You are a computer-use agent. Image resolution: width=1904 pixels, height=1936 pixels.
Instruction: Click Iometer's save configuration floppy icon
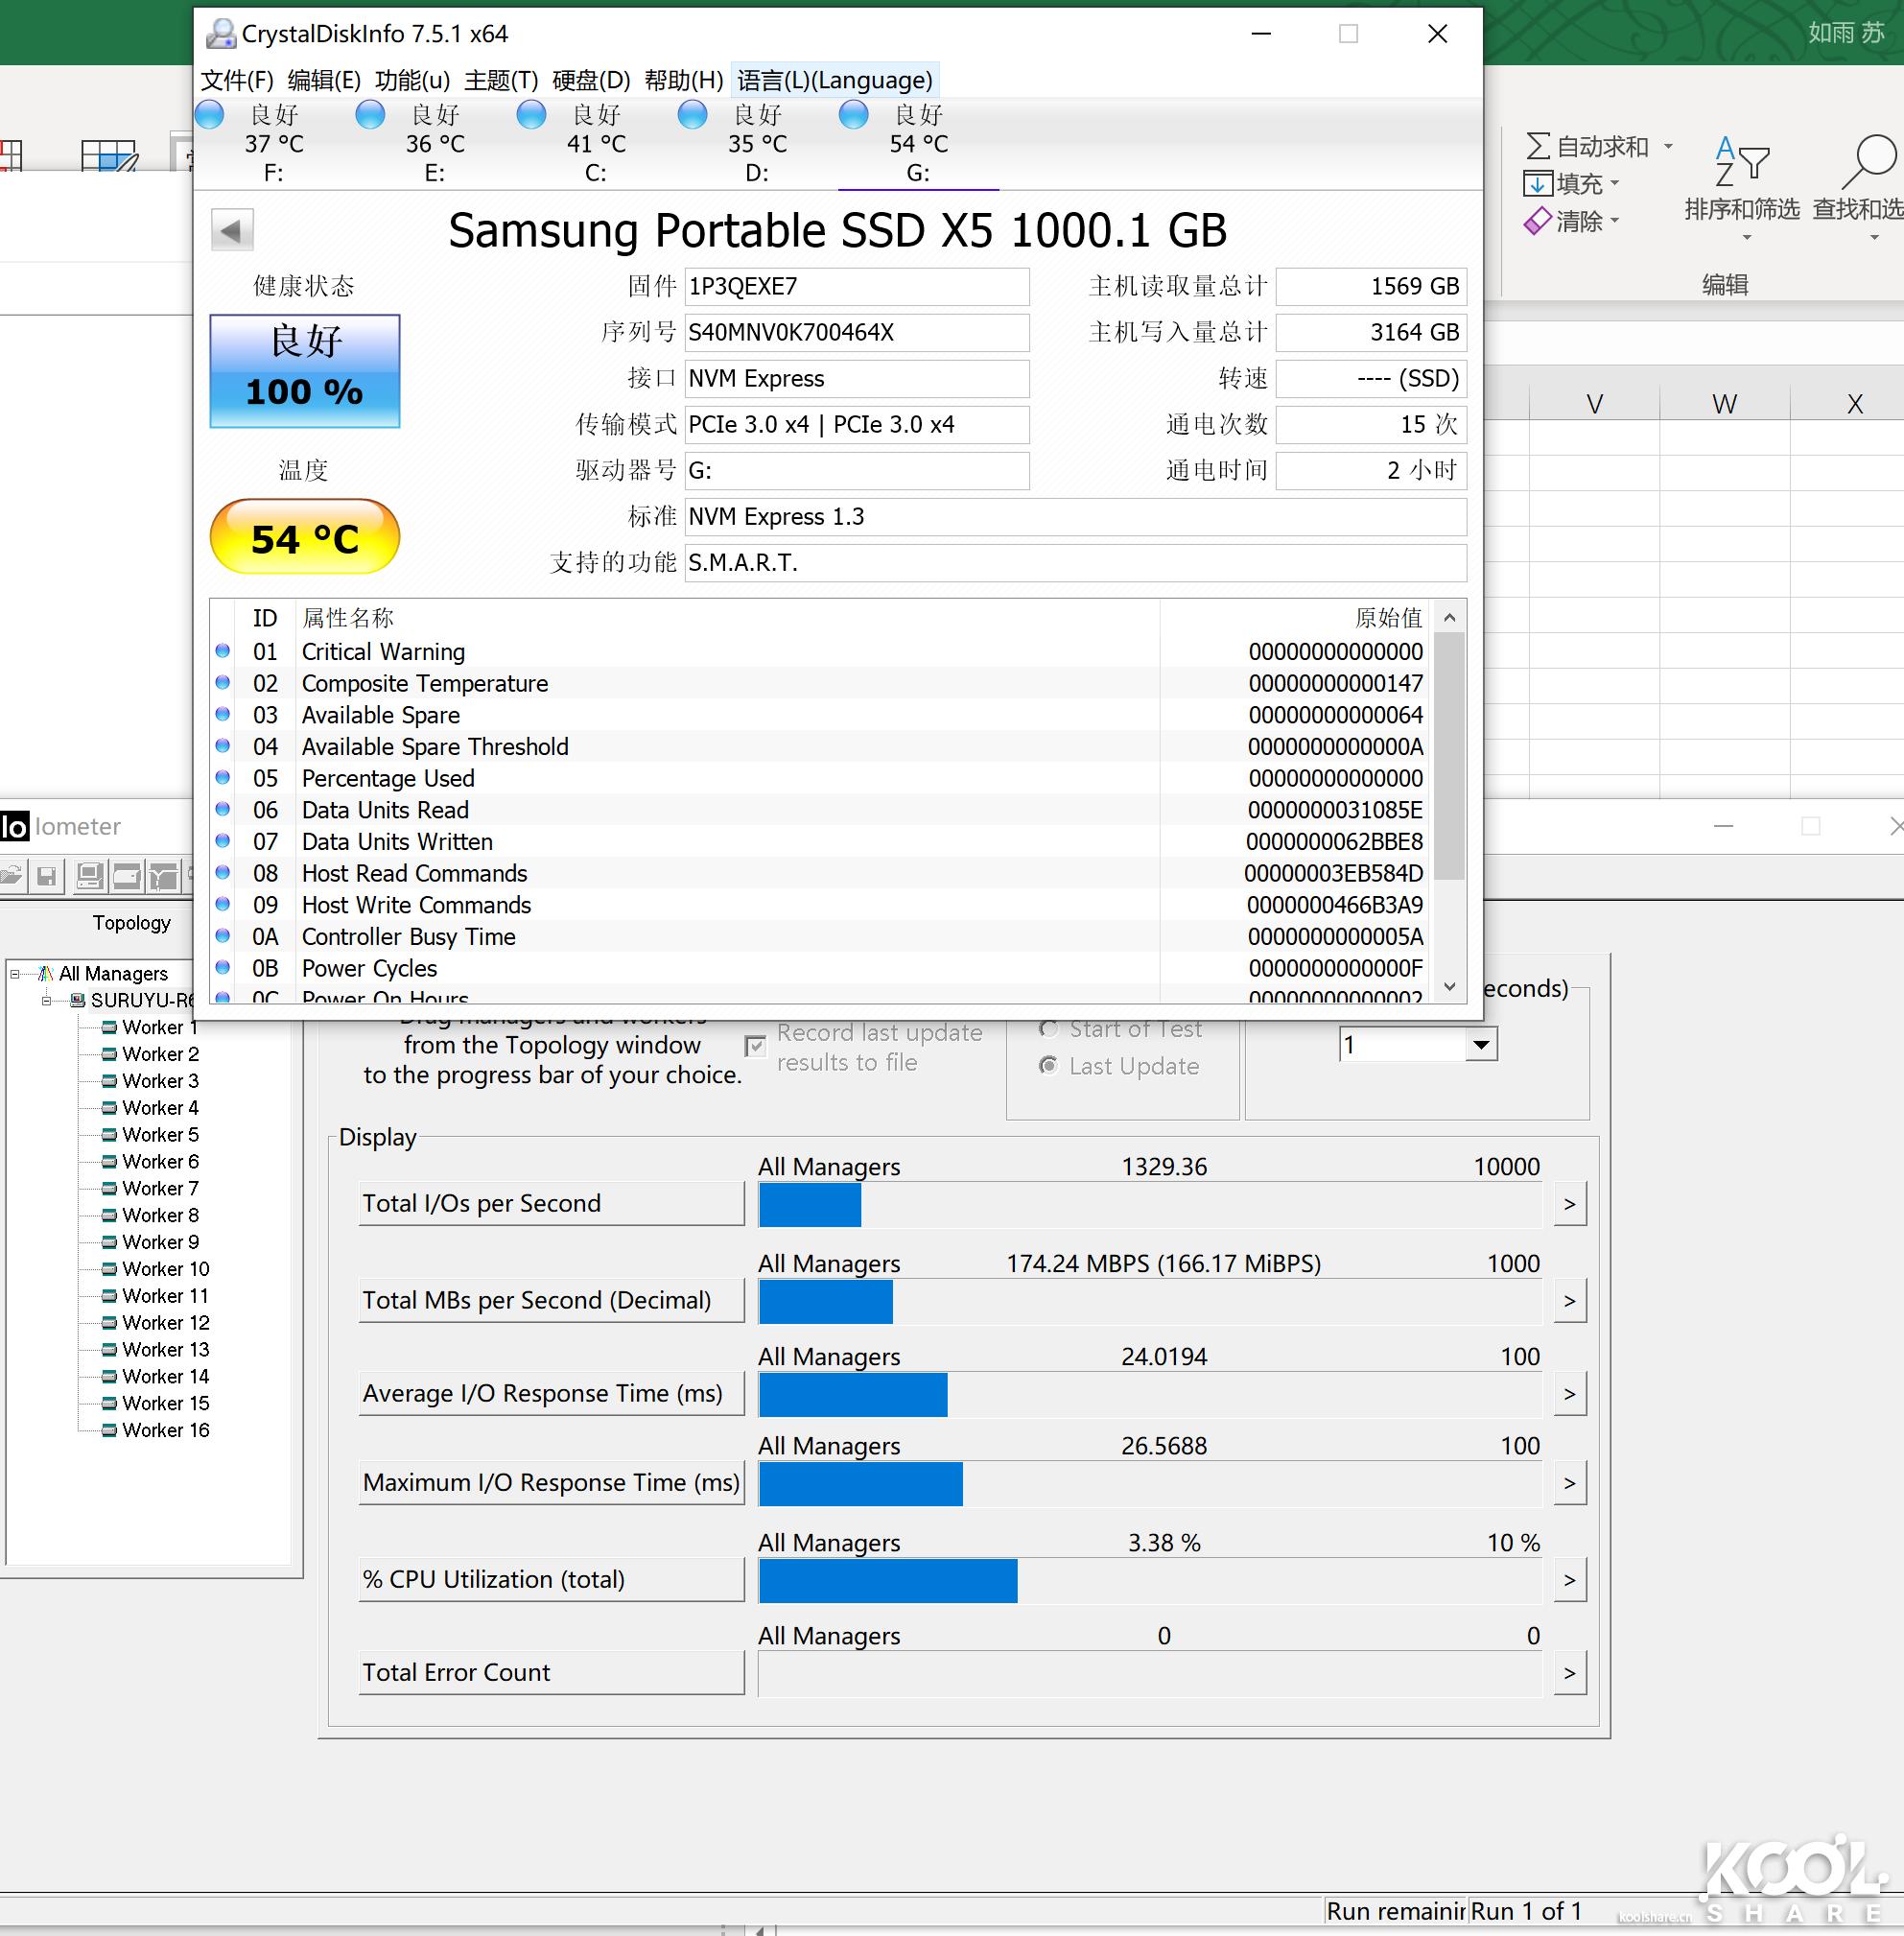[46, 877]
